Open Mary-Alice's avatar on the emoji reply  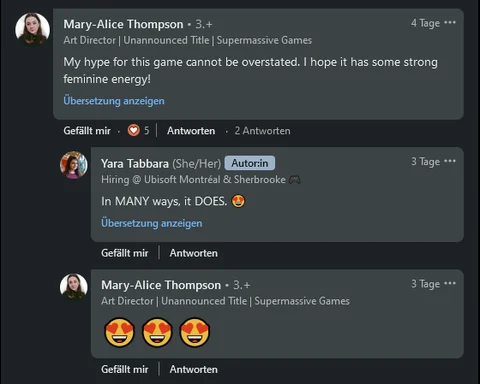[74, 287]
